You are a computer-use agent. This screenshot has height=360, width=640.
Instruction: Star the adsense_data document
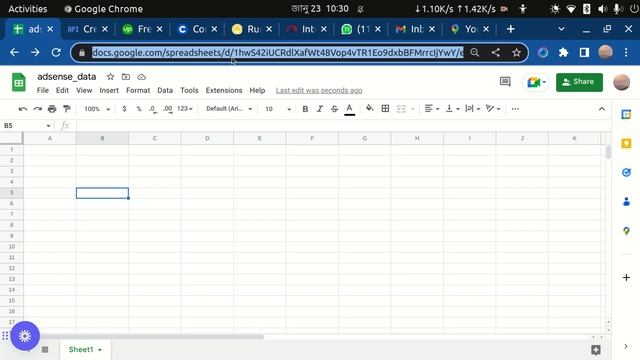110,77
